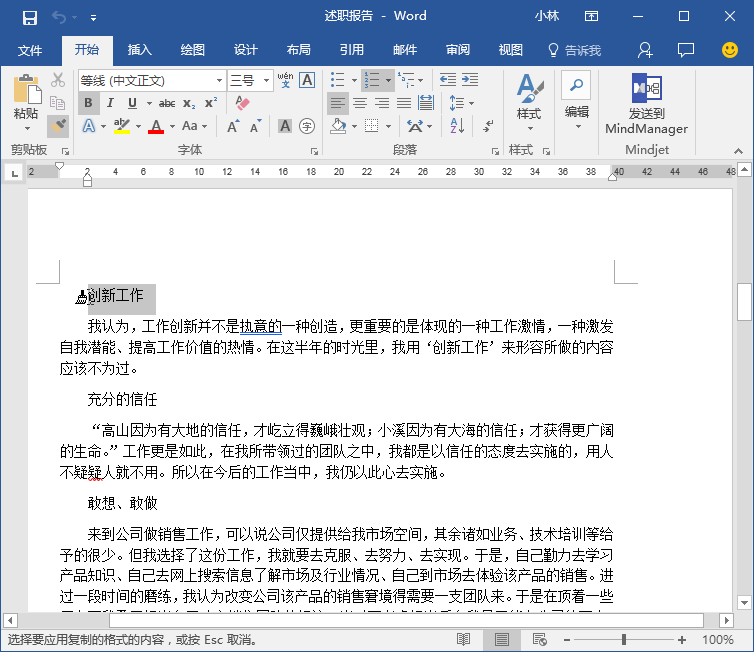
Task: Click the zoom slider handle
Action: (624, 639)
